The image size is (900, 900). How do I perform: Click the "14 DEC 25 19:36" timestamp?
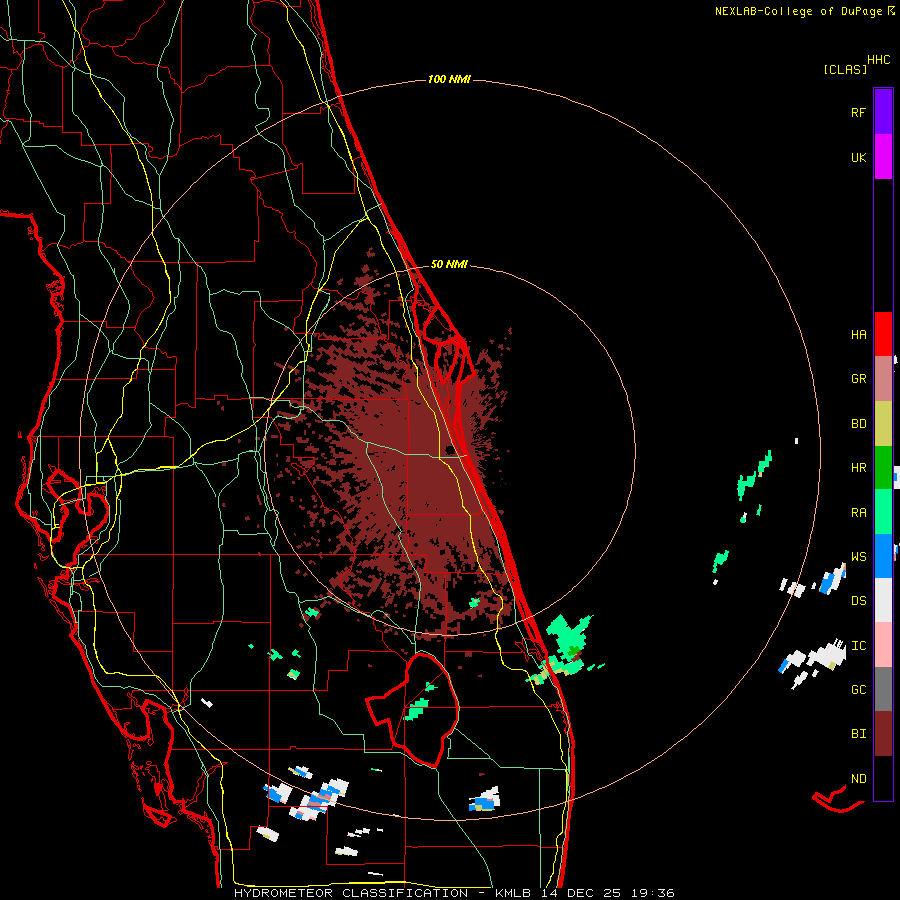tap(608, 893)
